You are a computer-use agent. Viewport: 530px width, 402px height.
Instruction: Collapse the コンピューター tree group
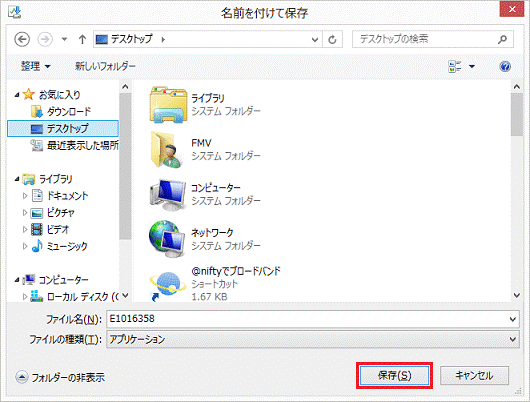17,280
